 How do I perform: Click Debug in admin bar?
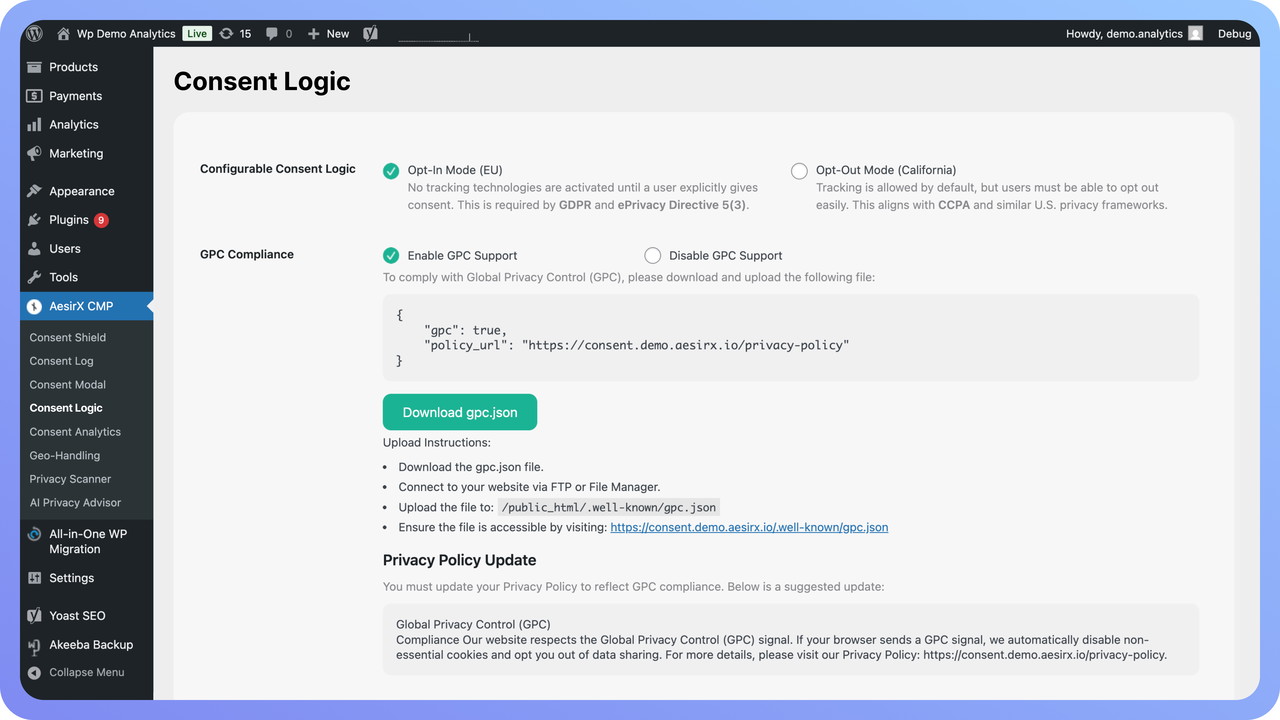1234,33
